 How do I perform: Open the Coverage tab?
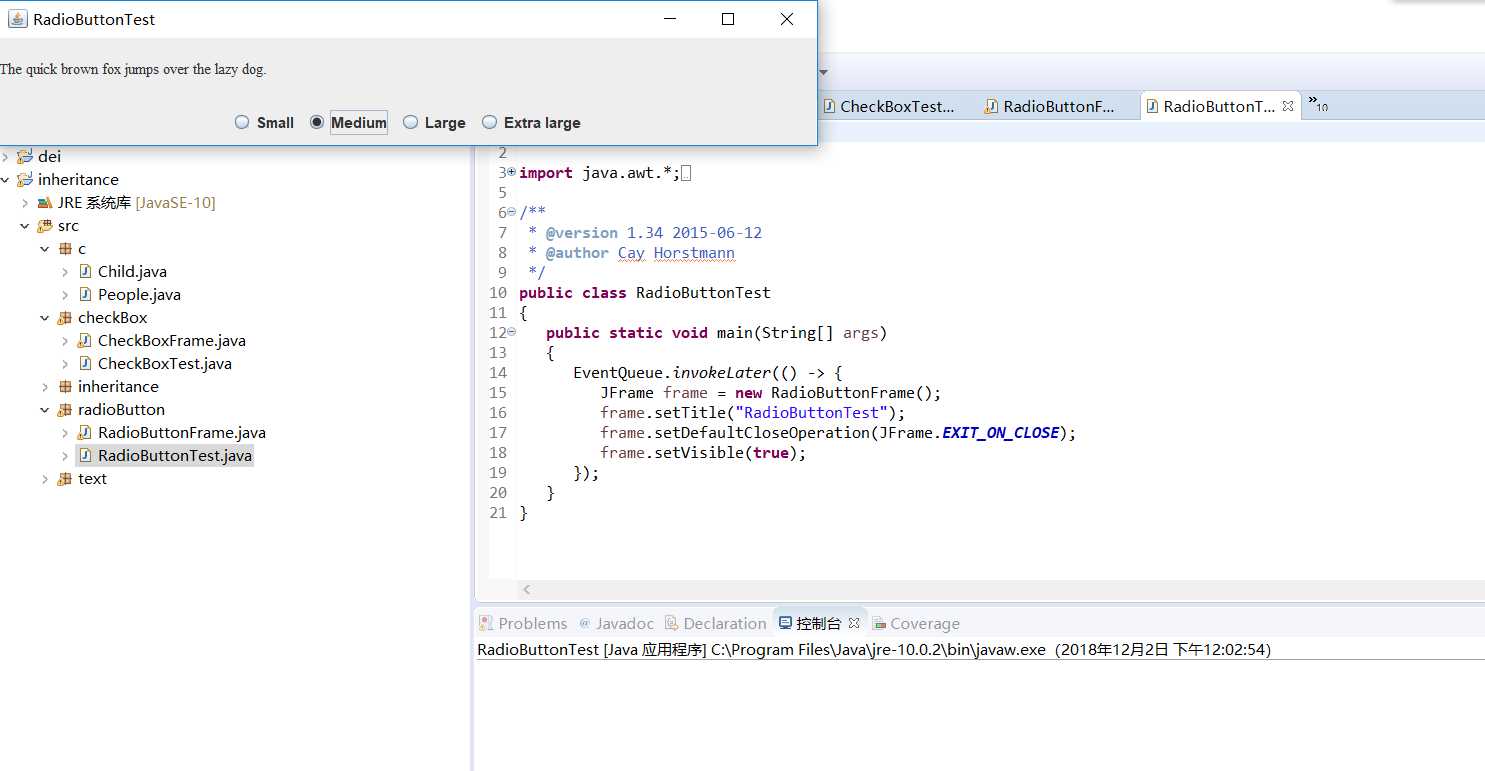[x=916, y=623]
